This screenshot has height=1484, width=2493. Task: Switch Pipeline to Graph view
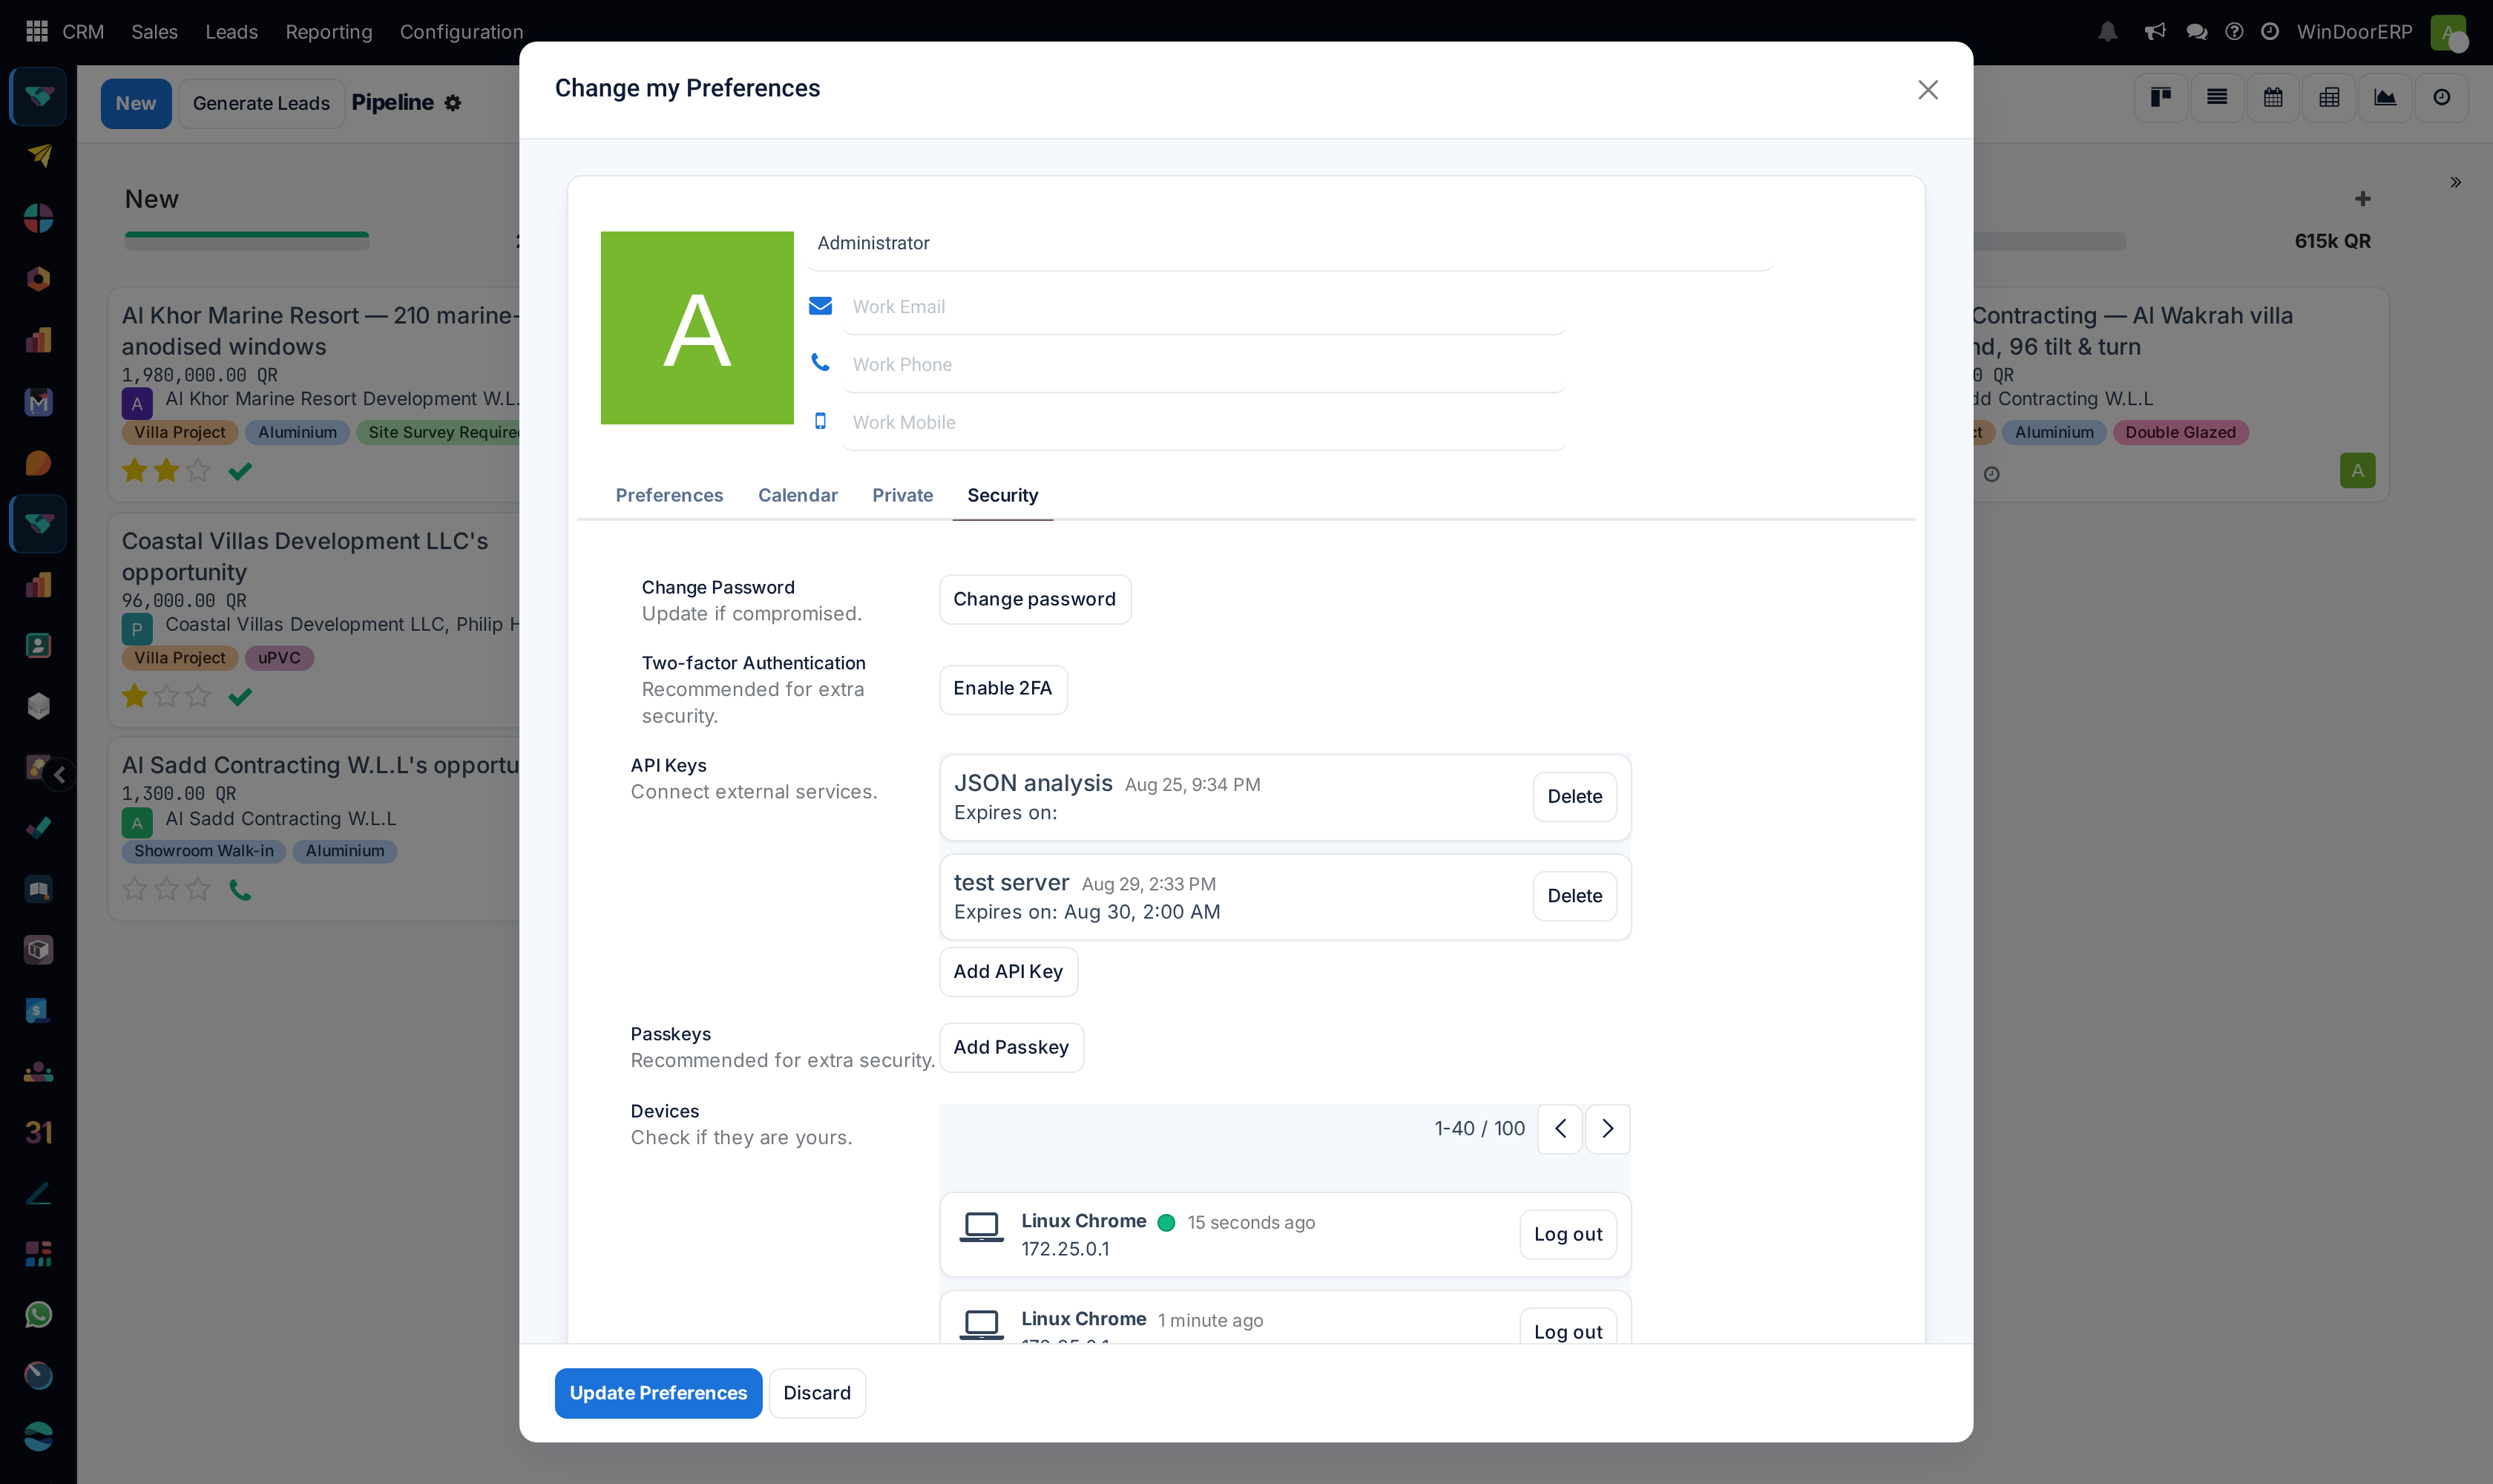[x=2385, y=97]
